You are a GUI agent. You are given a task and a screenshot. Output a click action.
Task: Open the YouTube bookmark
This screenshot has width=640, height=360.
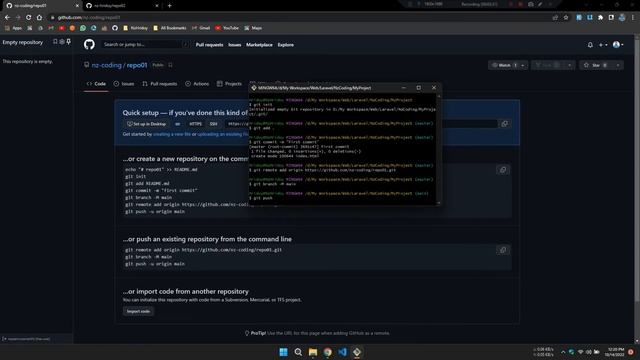point(227,28)
